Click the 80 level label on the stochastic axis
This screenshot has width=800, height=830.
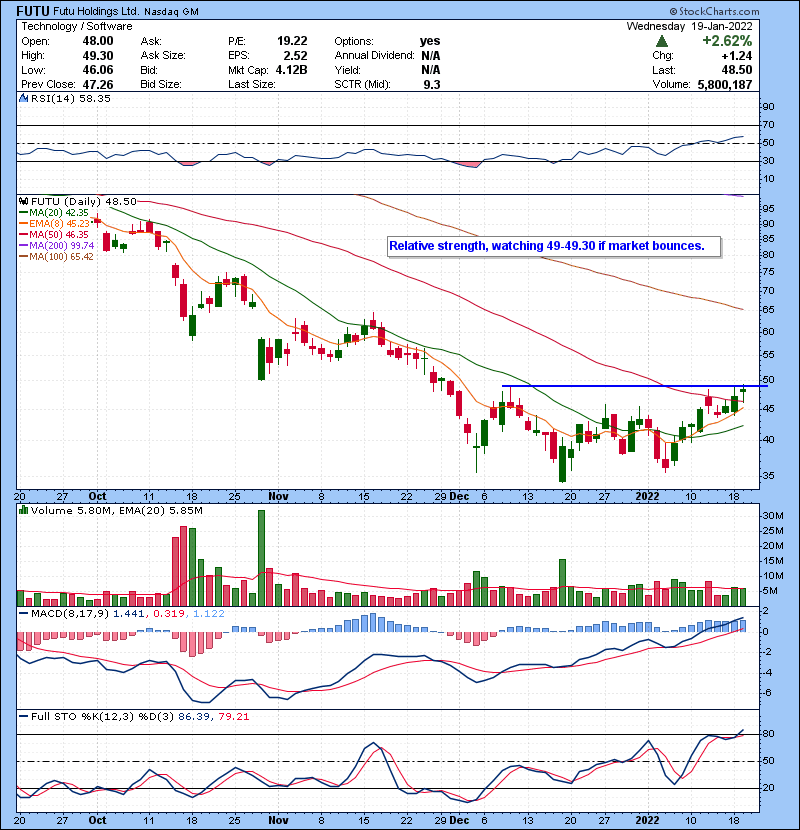(768, 734)
